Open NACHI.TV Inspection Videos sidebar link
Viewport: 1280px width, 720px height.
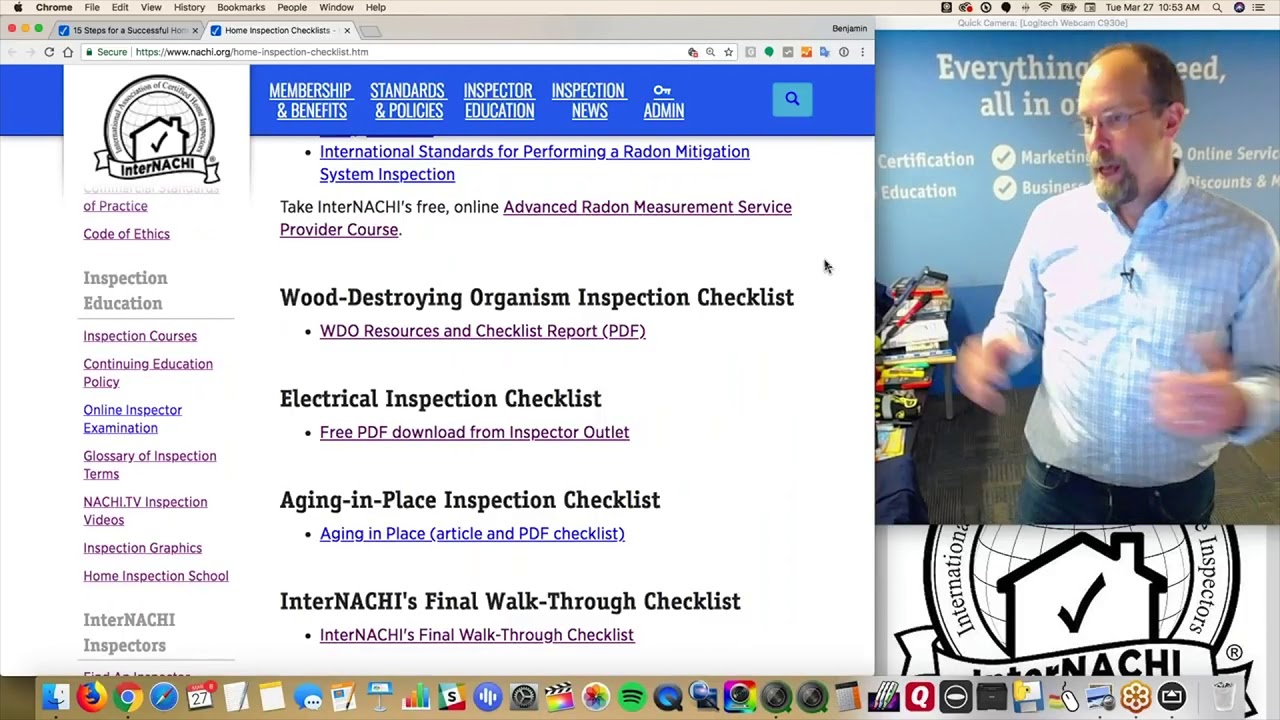coord(145,511)
